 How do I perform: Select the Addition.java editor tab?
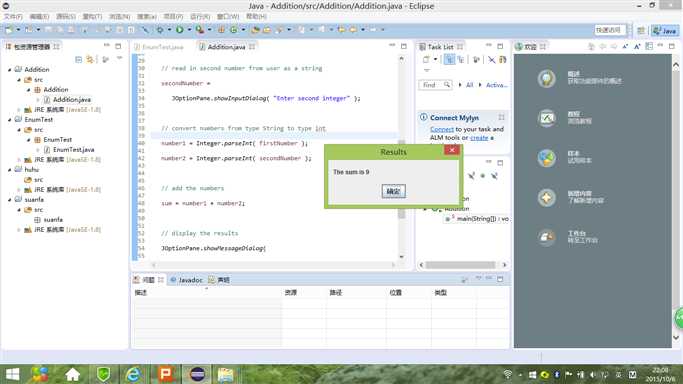coord(227,47)
